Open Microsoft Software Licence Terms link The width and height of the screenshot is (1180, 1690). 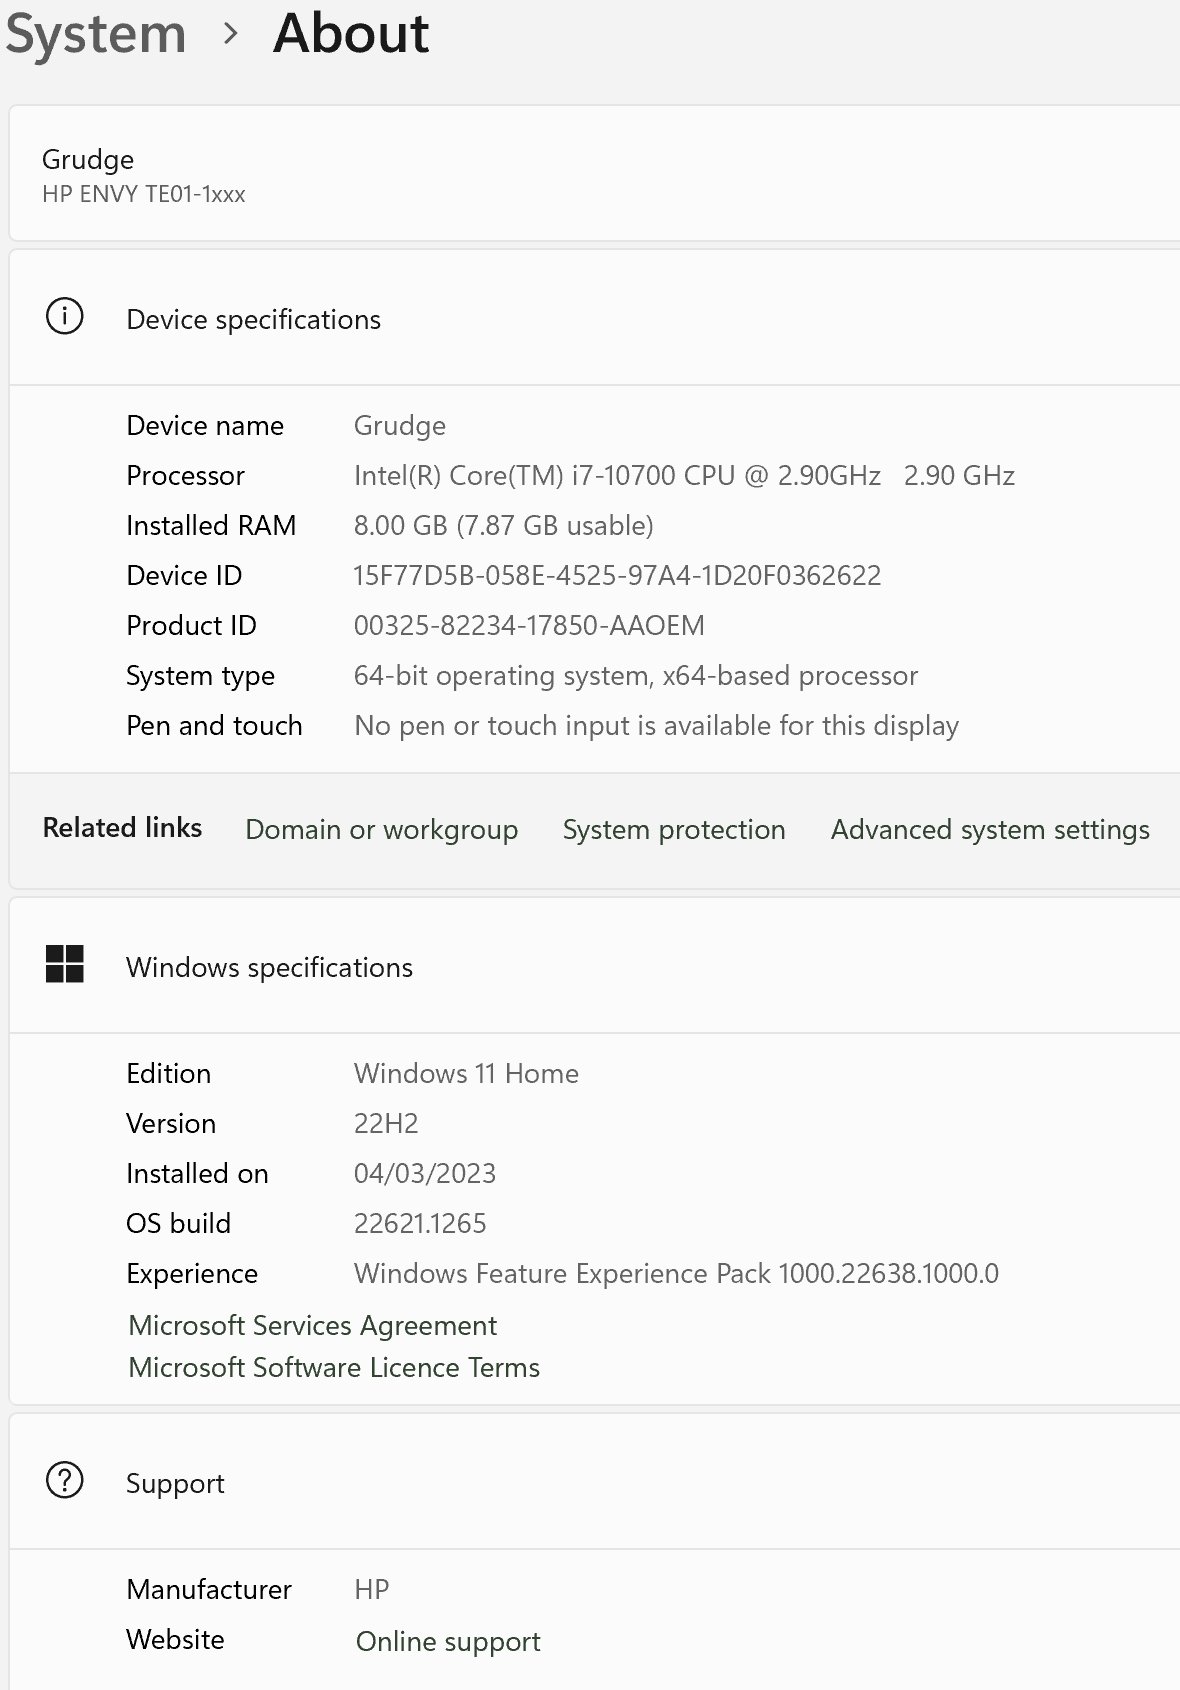coord(334,1367)
